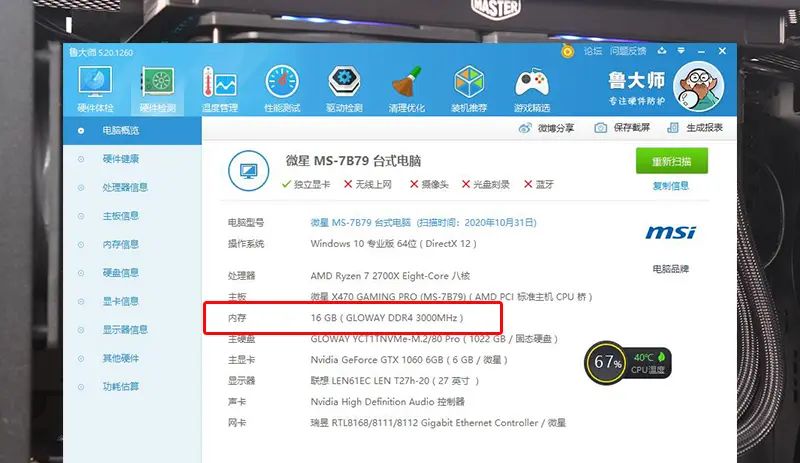Click the AMD Ryzen 7 2700X processor text
800x463 pixels.
pyautogui.click(x=390, y=276)
